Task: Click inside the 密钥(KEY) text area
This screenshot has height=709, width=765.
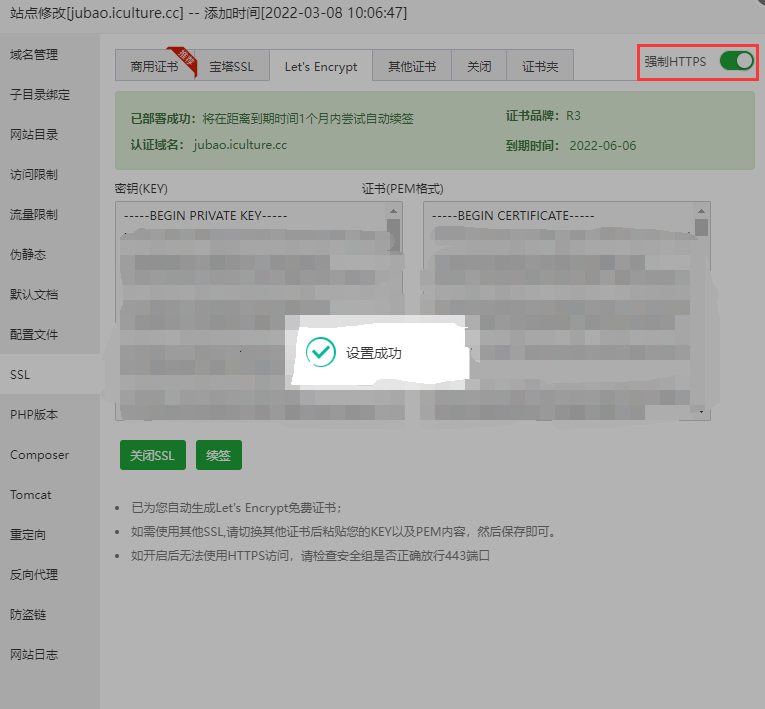Action: click(x=259, y=311)
